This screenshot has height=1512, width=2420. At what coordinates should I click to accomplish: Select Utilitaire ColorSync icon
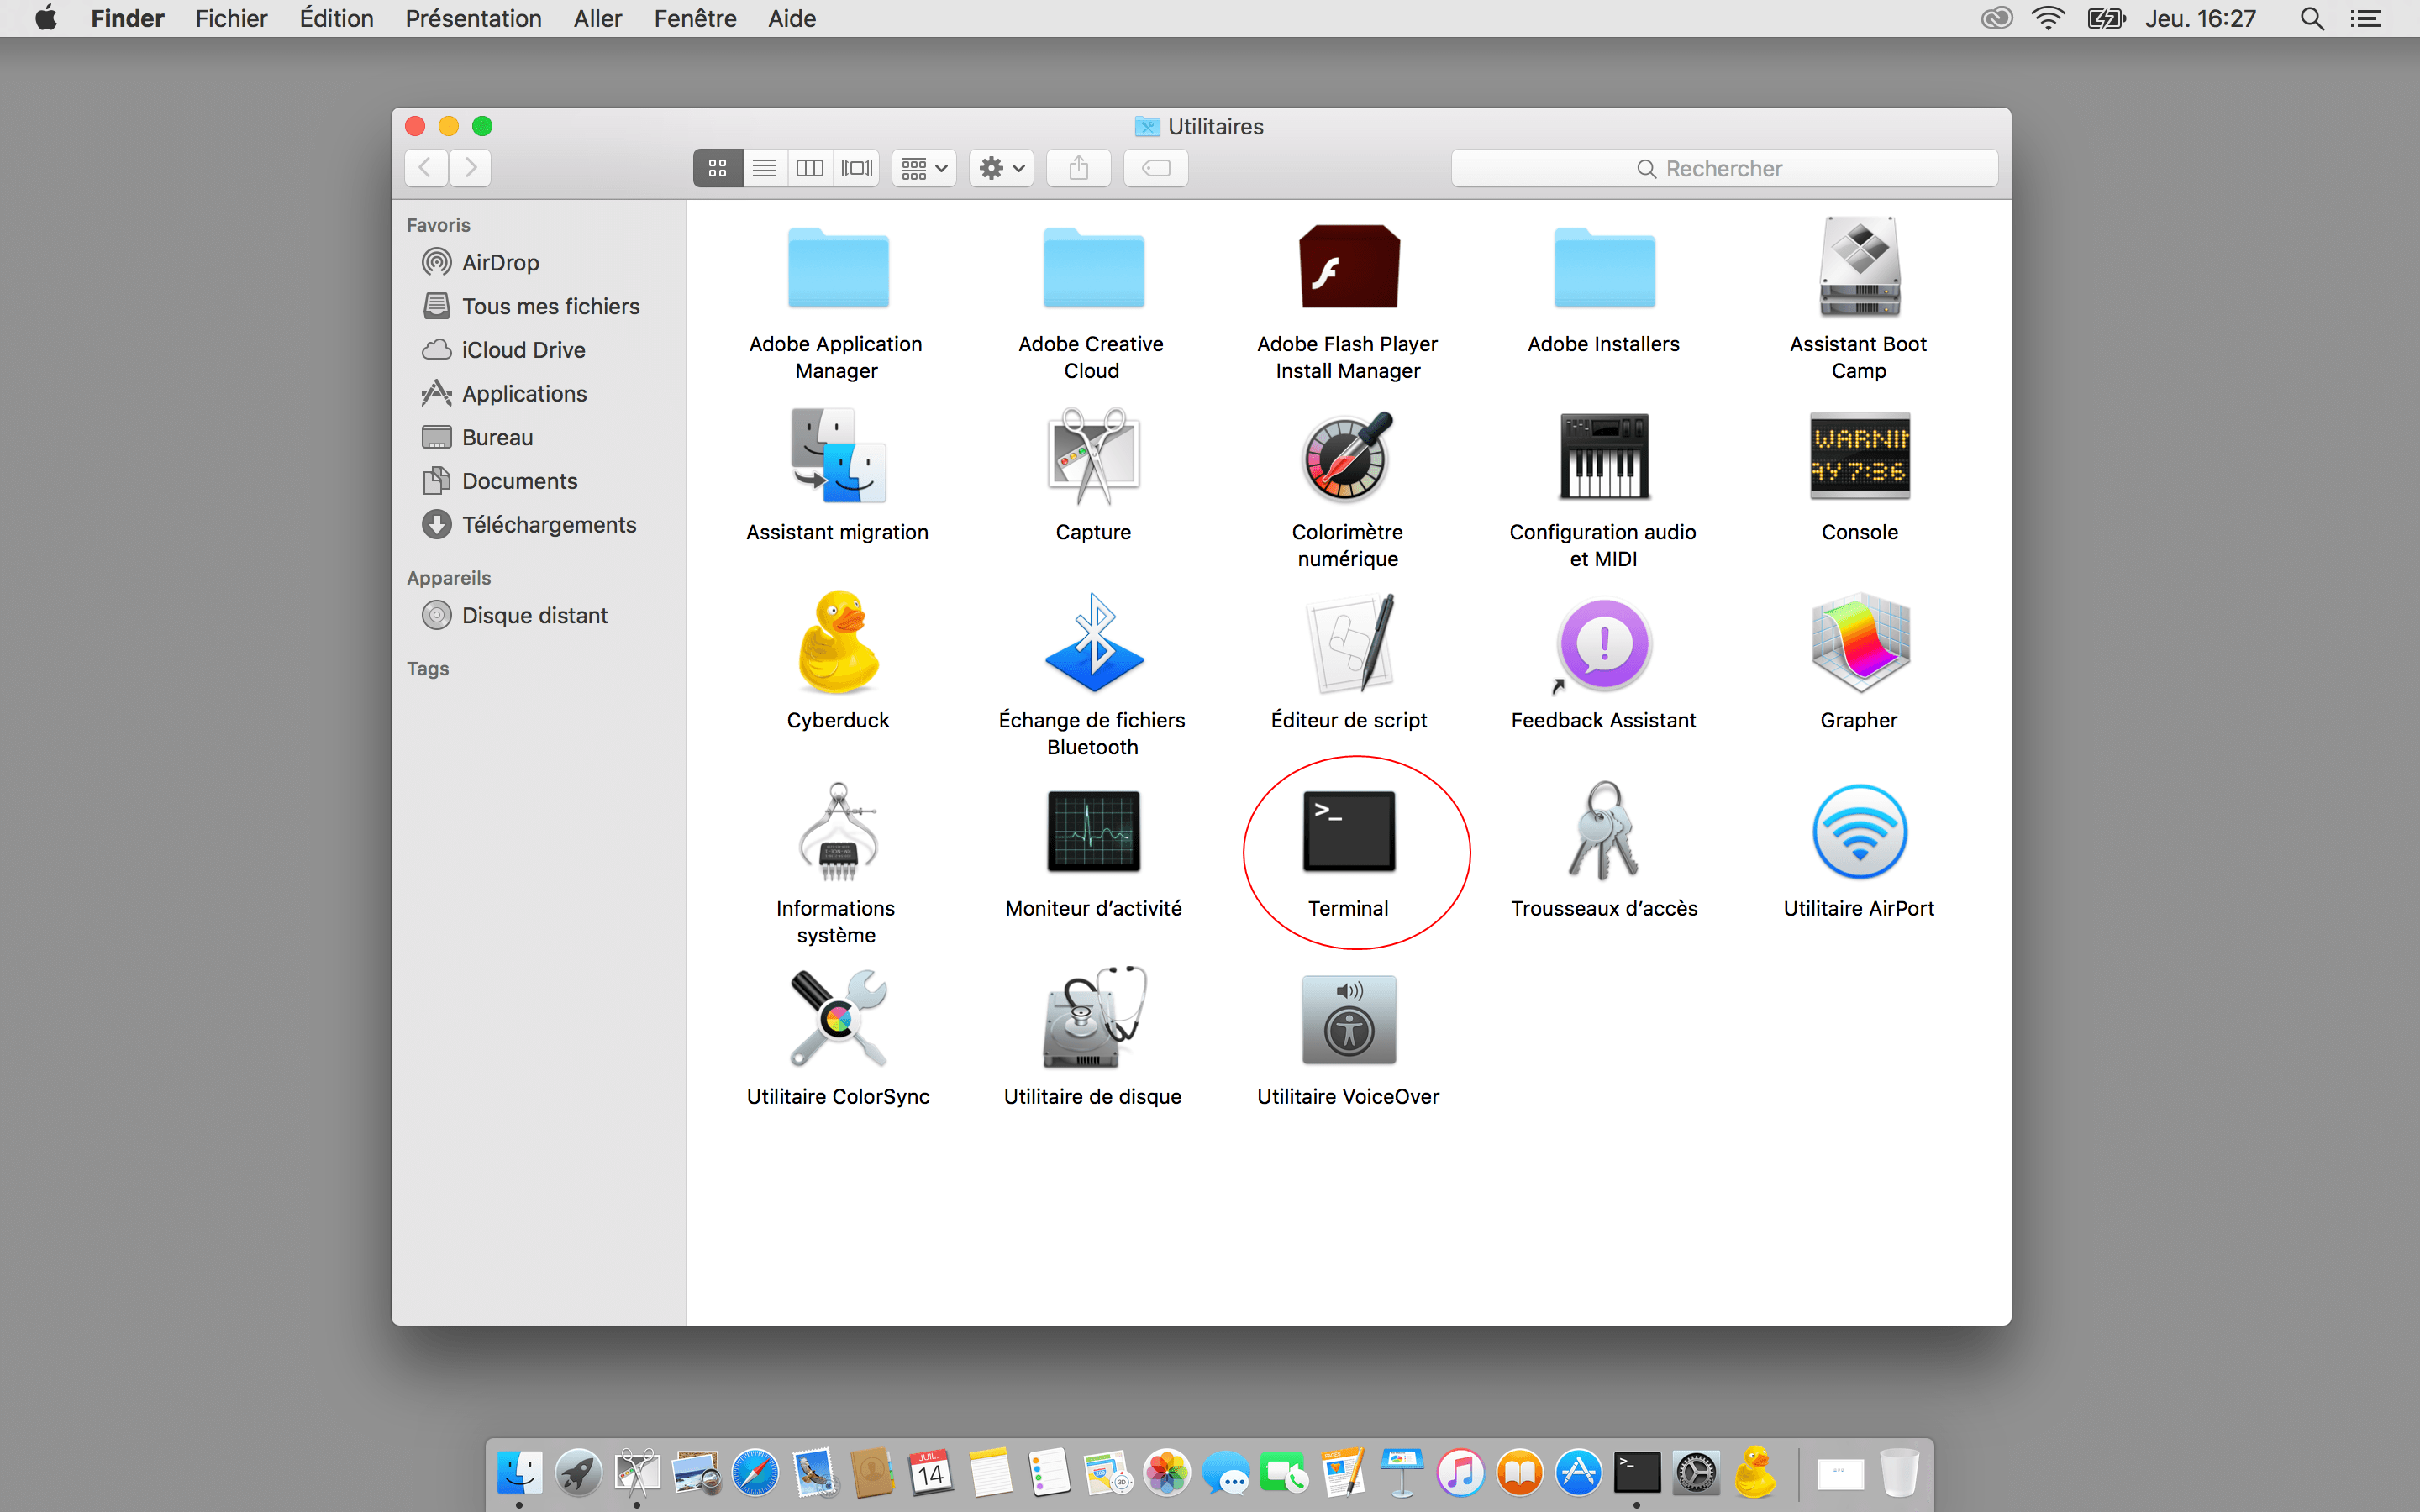[x=838, y=1019]
